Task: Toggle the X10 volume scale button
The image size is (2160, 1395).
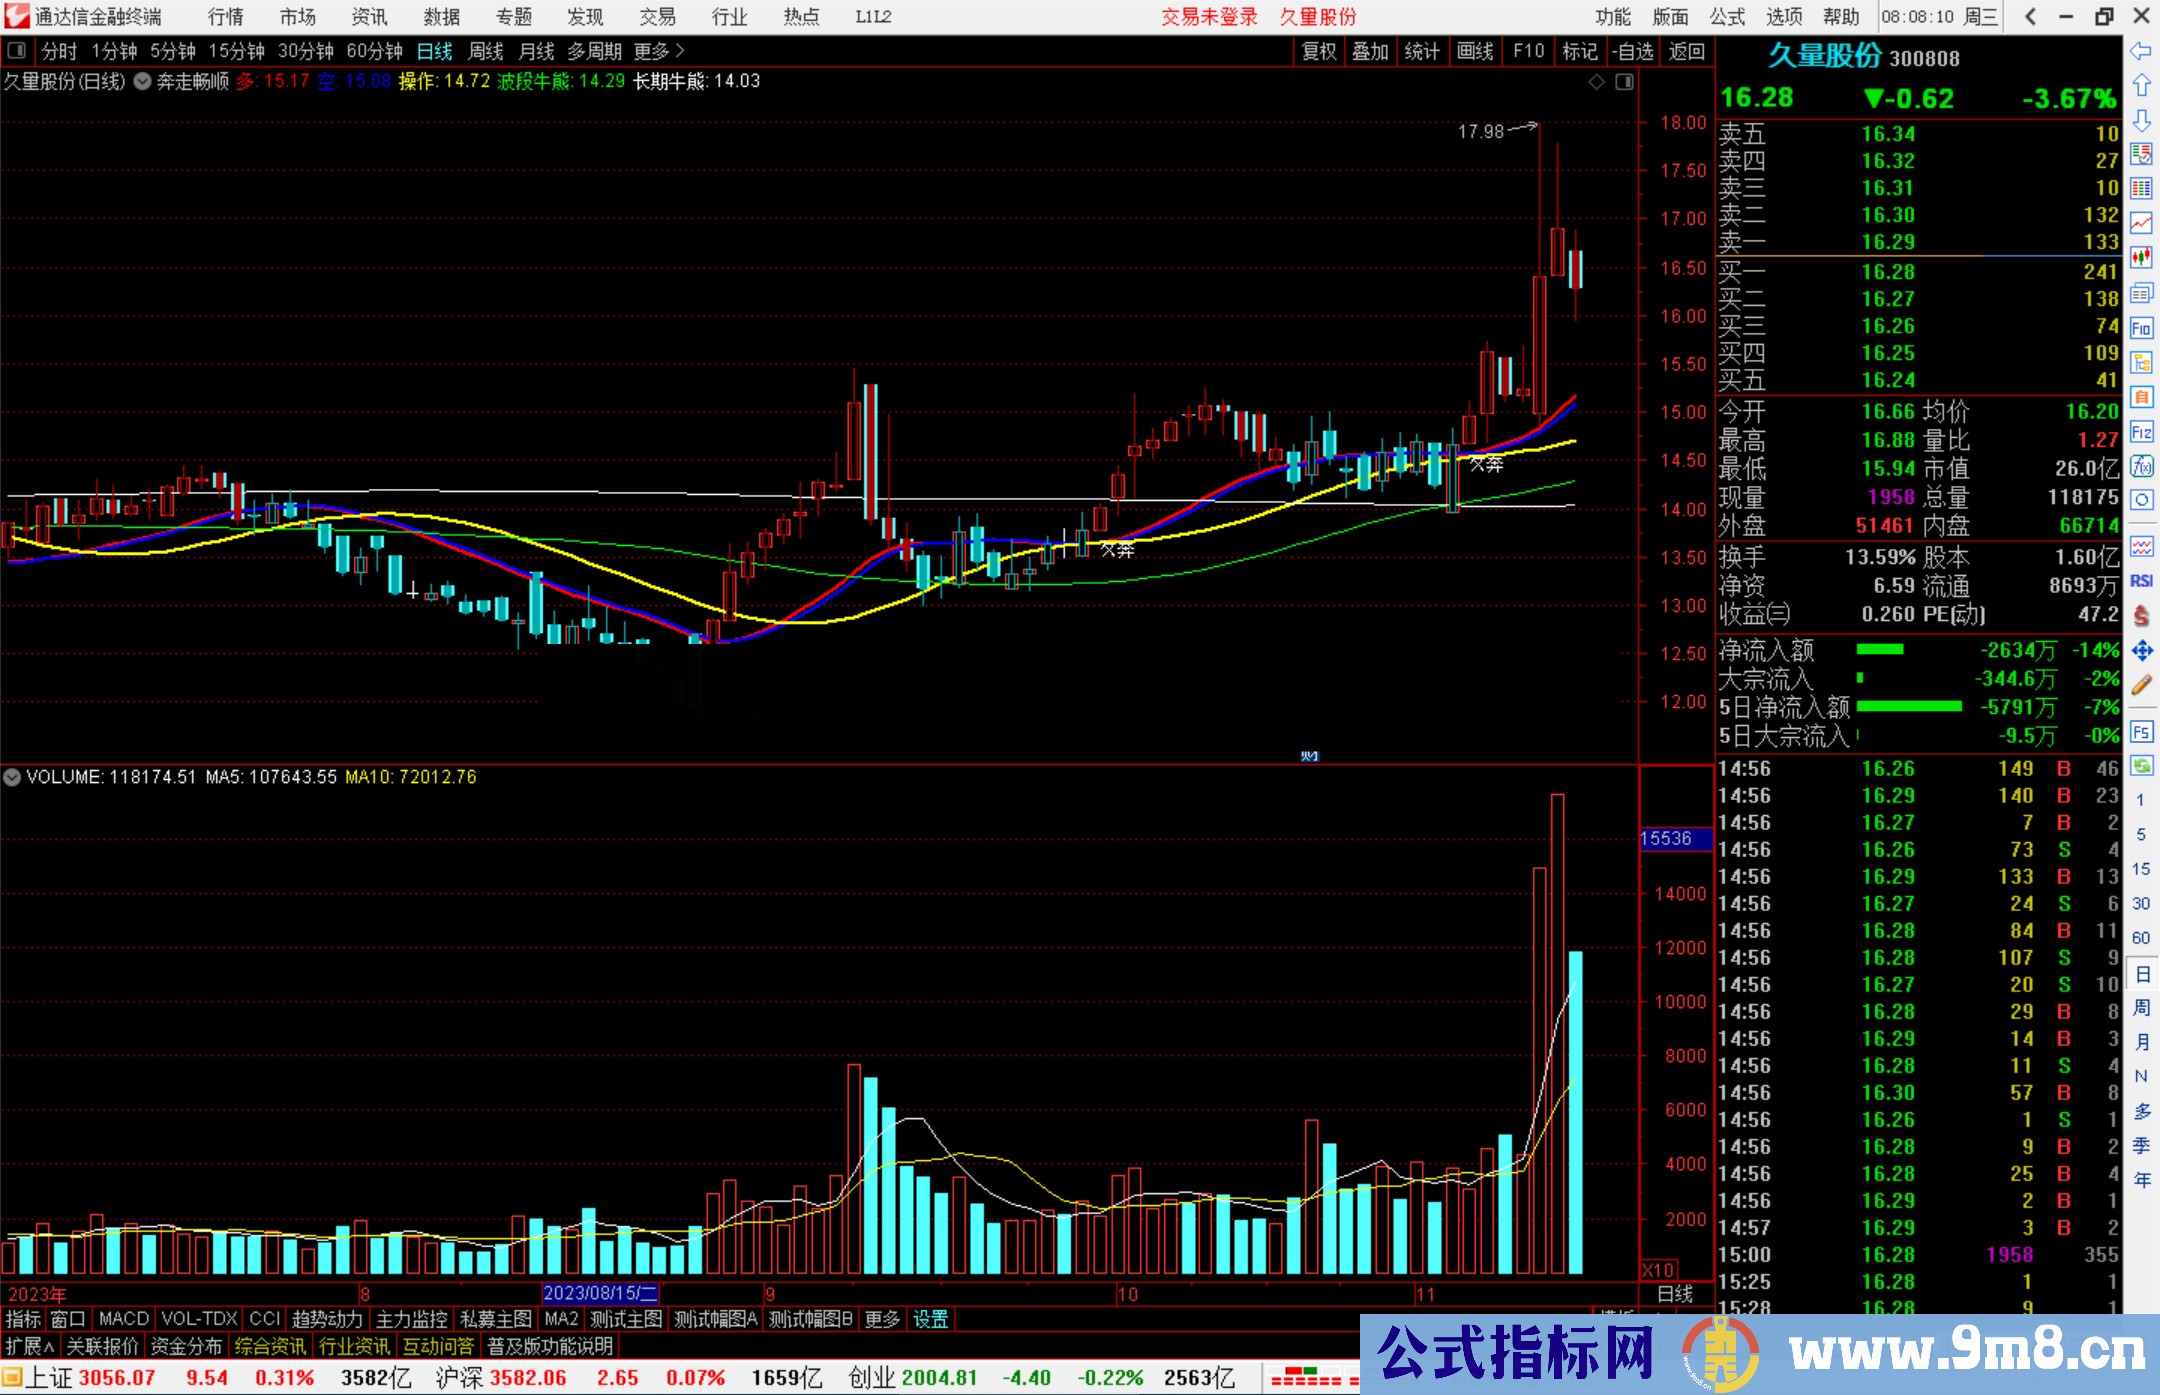Action: 1658,1269
